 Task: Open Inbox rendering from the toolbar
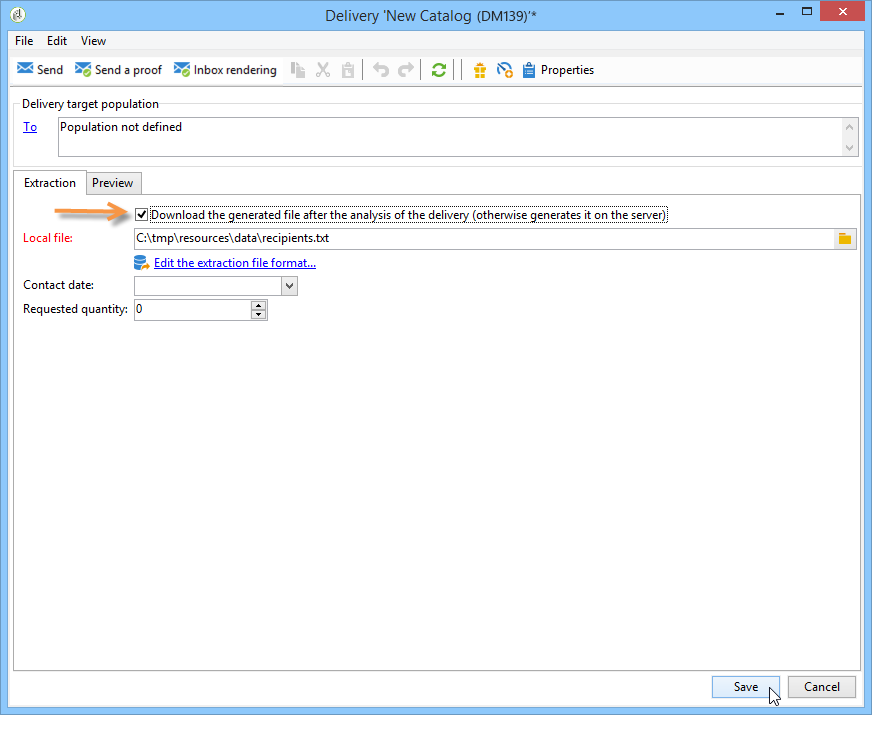[x=225, y=70]
